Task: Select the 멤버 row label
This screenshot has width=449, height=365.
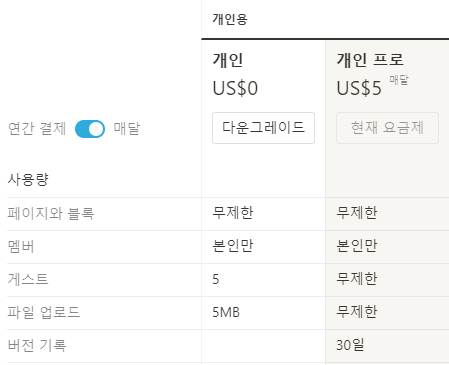Action: (x=21, y=247)
